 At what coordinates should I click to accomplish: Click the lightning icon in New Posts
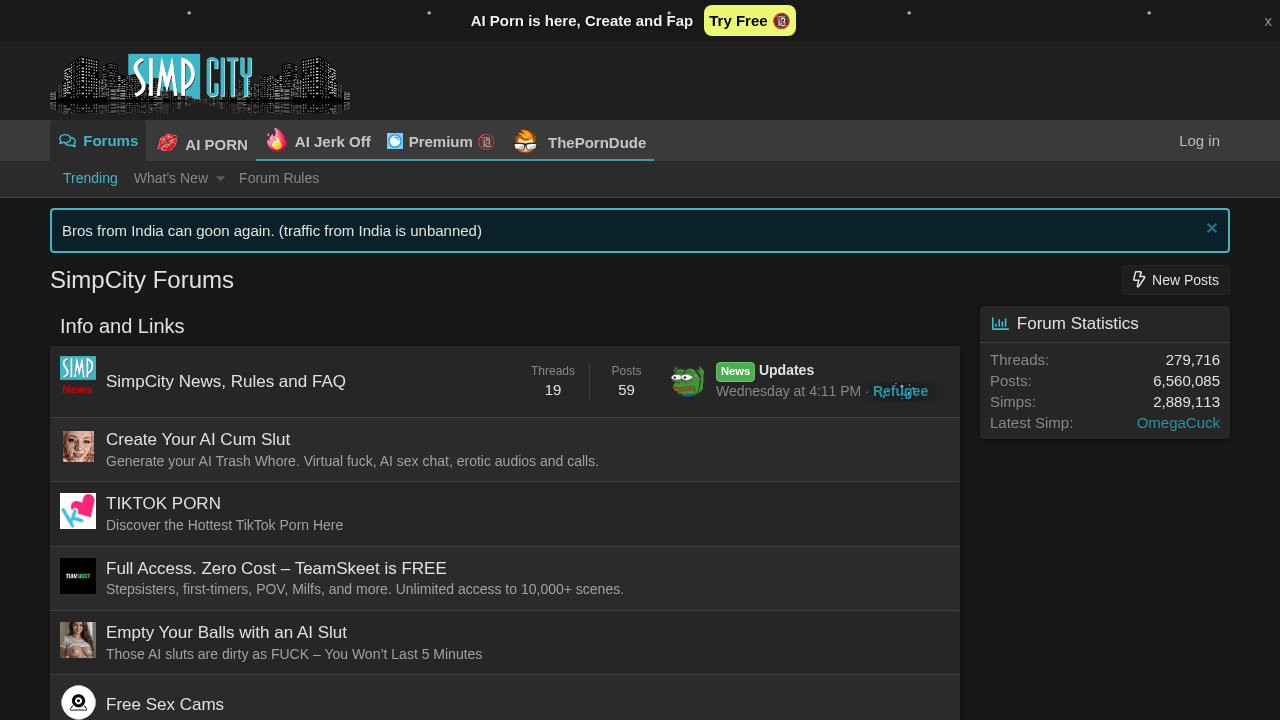[1139, 279]
